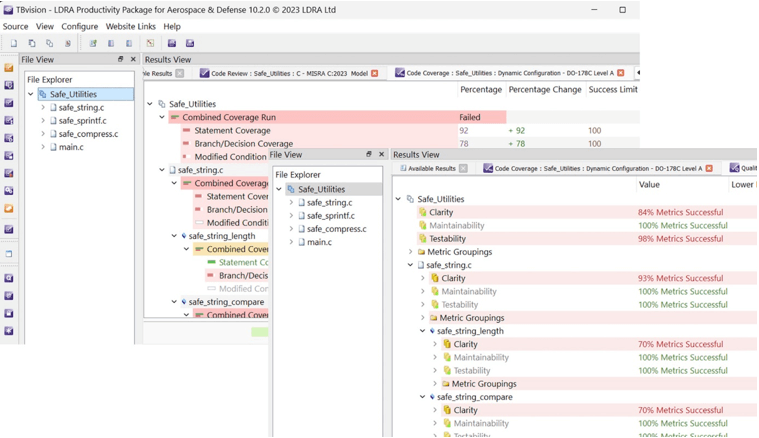The width and height of the screenshot is (759, 438).
Task: Close the front window's File View panel
Action: point(381,154)
